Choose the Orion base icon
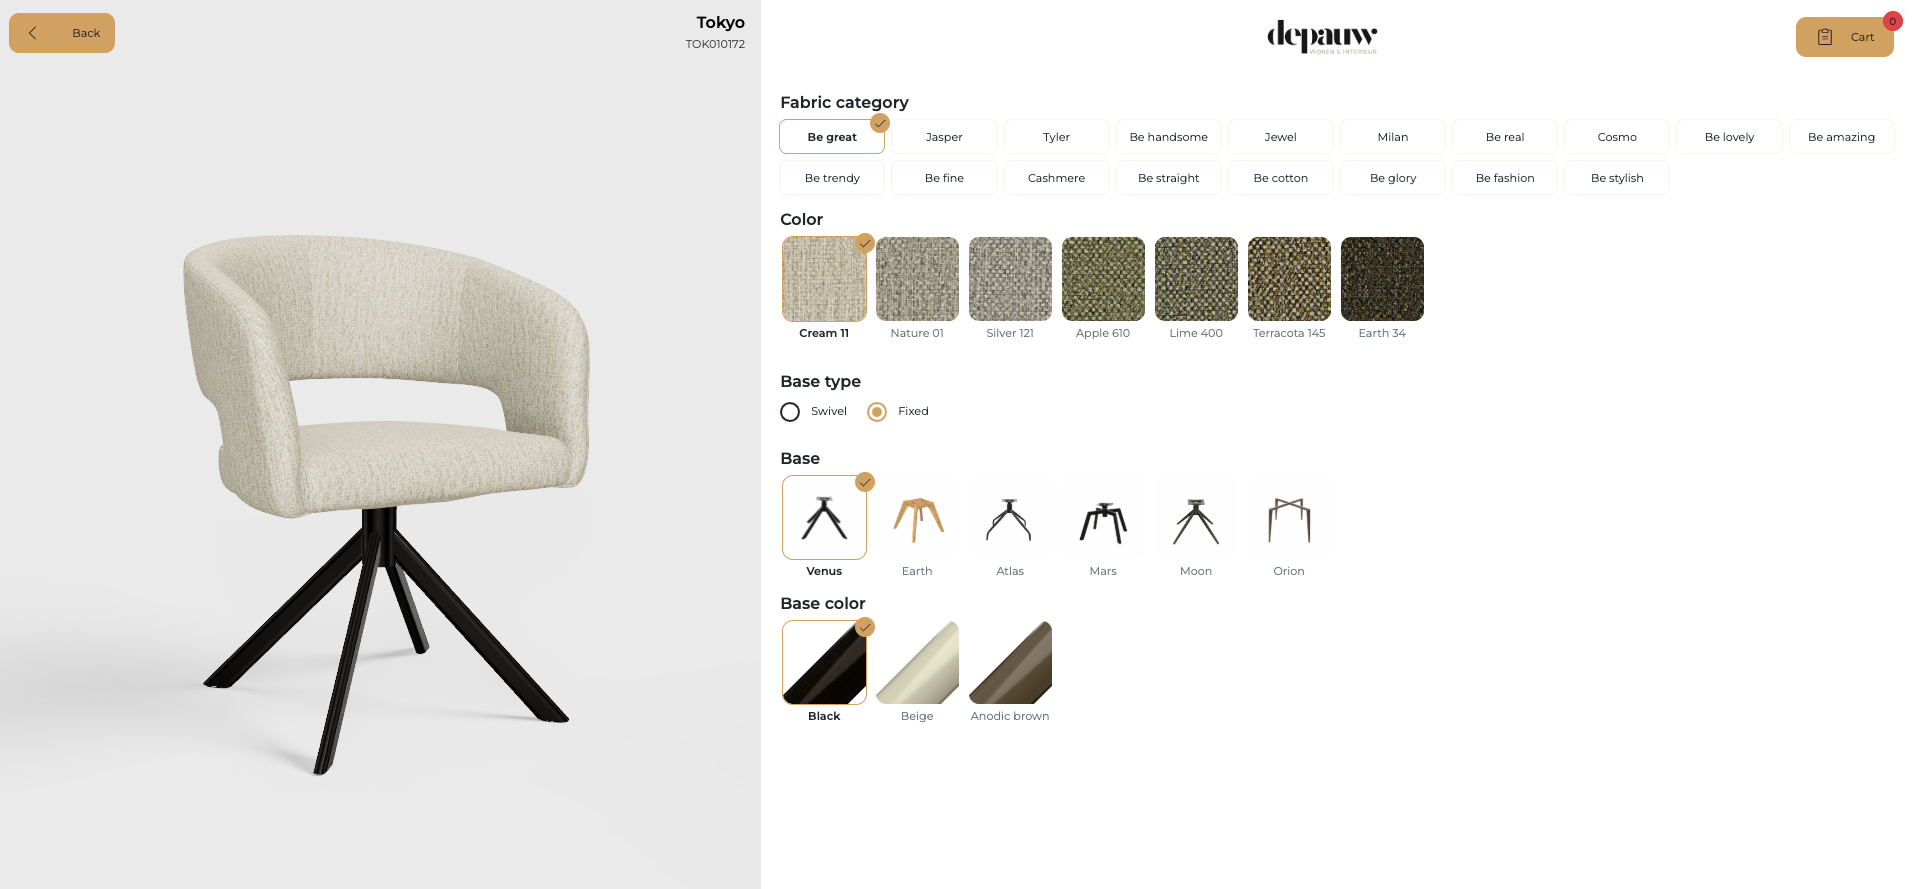Image resolution: width=1913 pixels, height=889 pixels. [x=1289, y=518]
